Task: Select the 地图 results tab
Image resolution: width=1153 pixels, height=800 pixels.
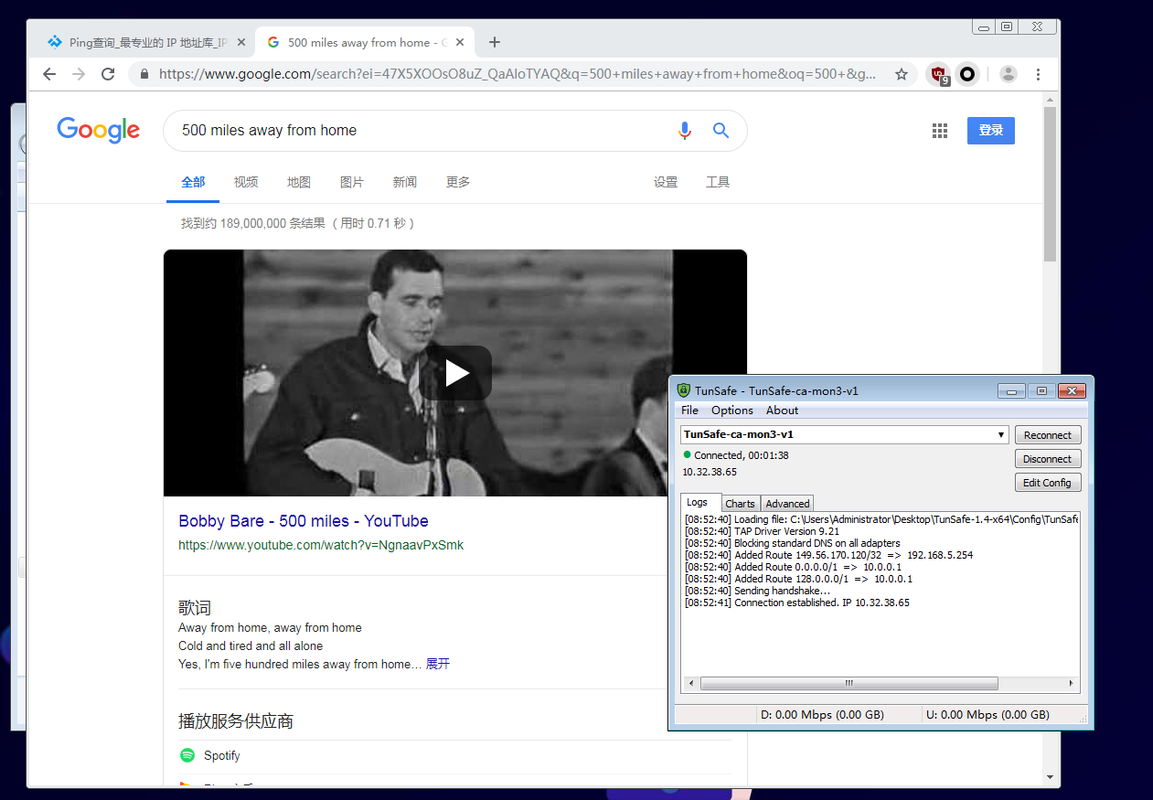Action: (x=299, y=182)
